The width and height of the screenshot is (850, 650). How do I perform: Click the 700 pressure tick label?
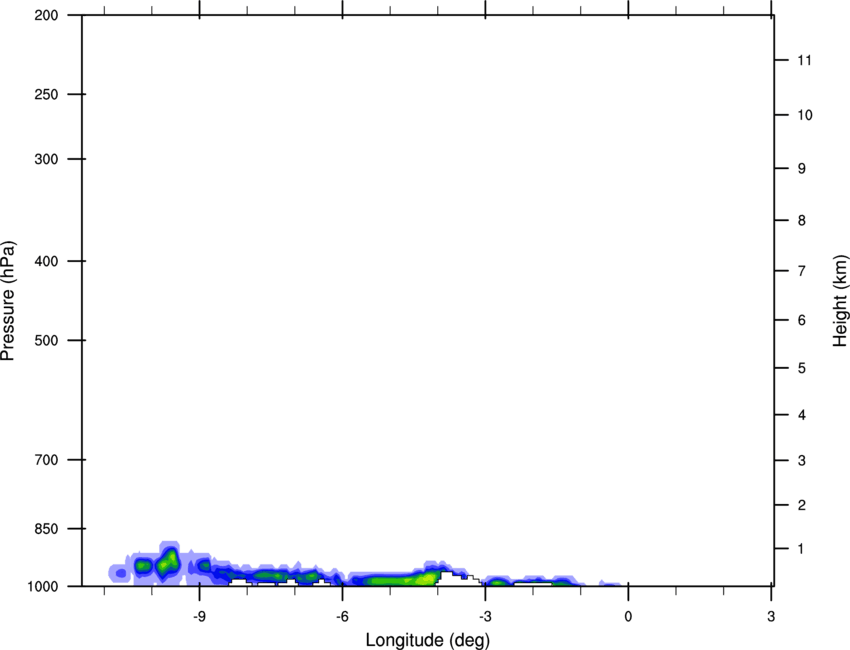click(46, 460)
